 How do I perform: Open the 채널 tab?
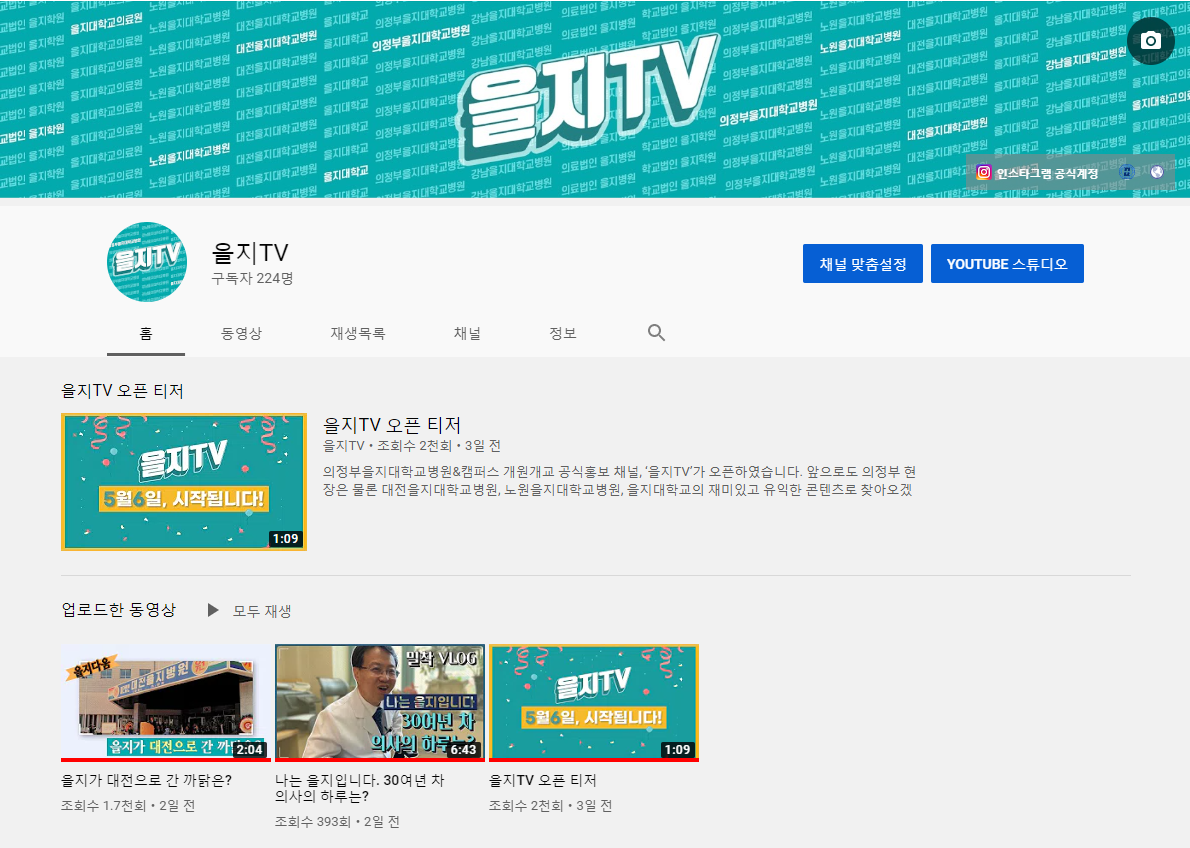(x=467, y=333)
